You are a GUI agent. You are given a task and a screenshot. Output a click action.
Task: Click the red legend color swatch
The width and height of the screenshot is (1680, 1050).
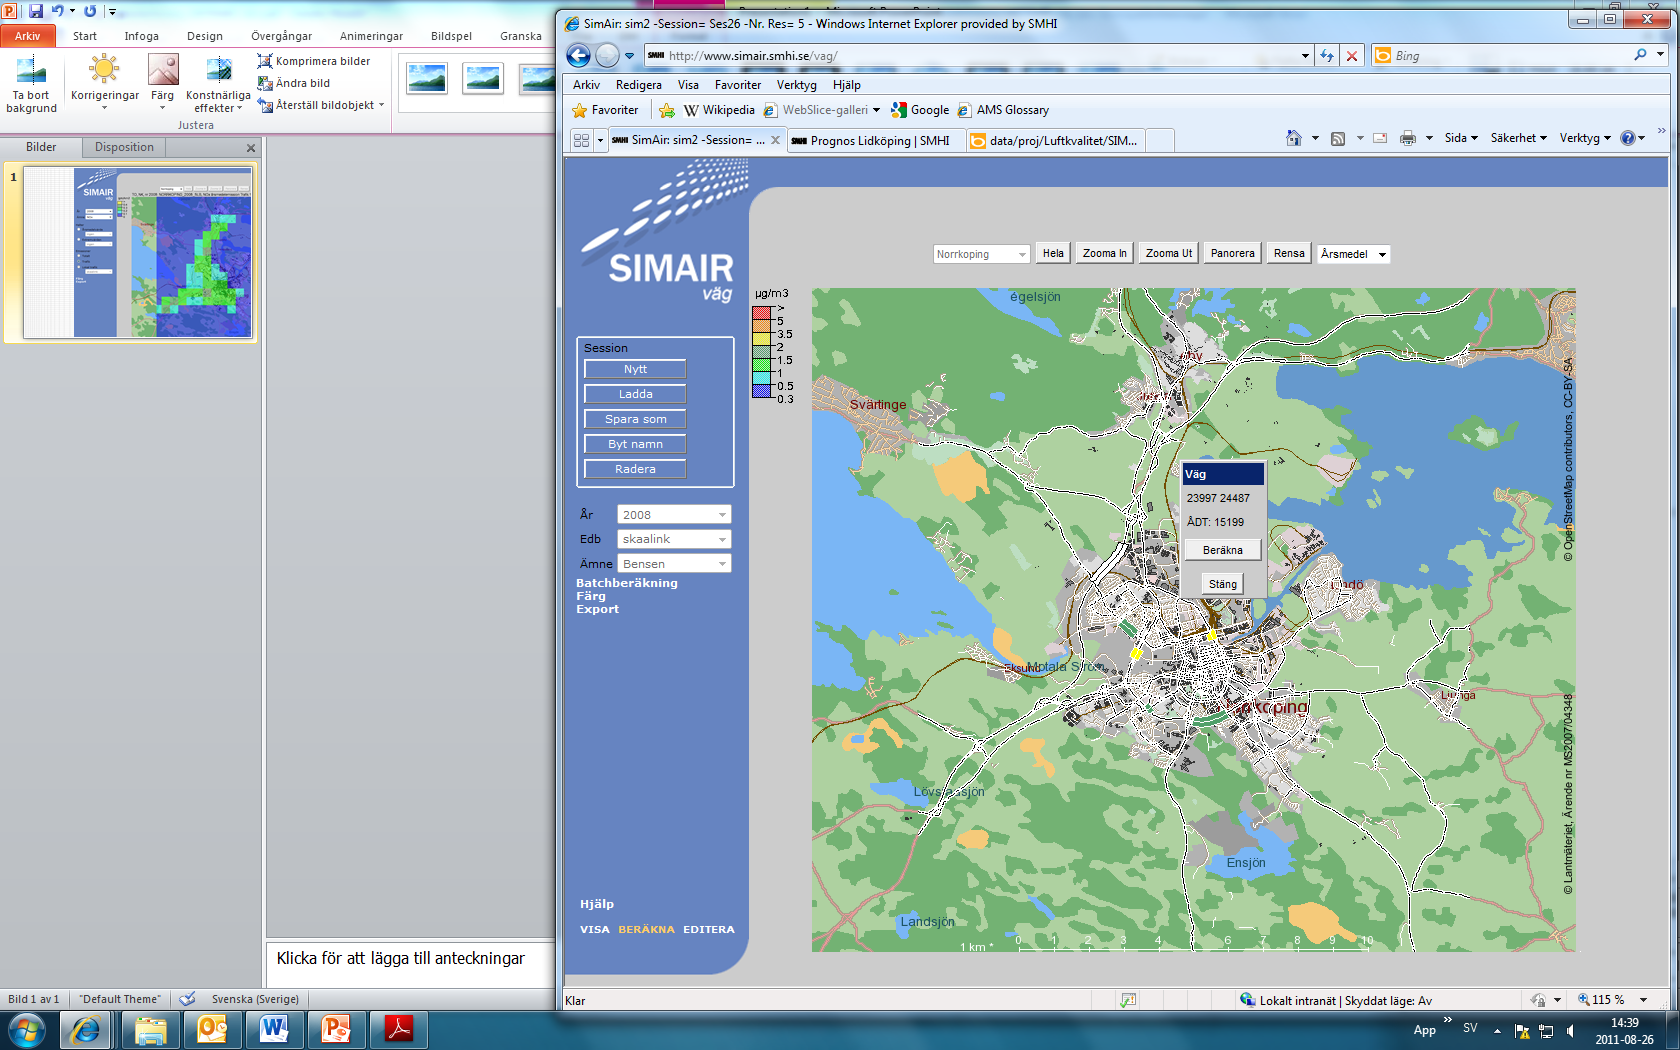click(761, 313)
